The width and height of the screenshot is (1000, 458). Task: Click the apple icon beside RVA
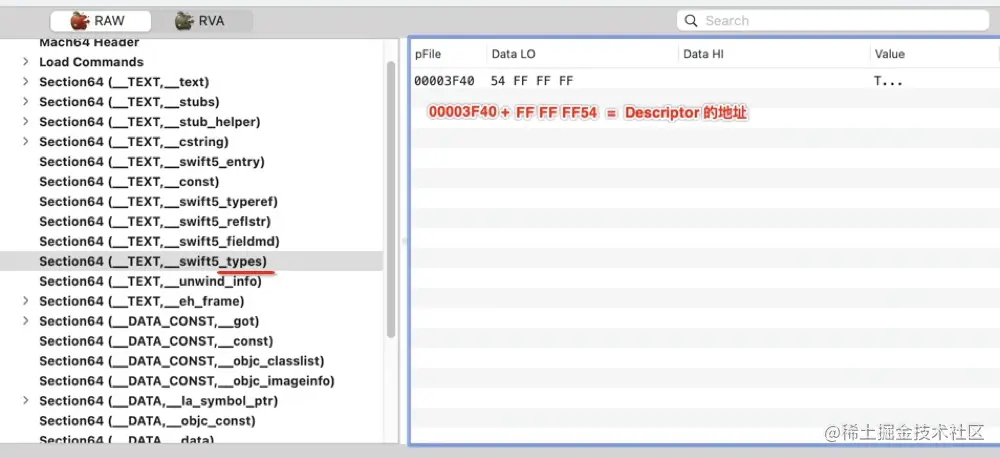[x=184, y=21]
